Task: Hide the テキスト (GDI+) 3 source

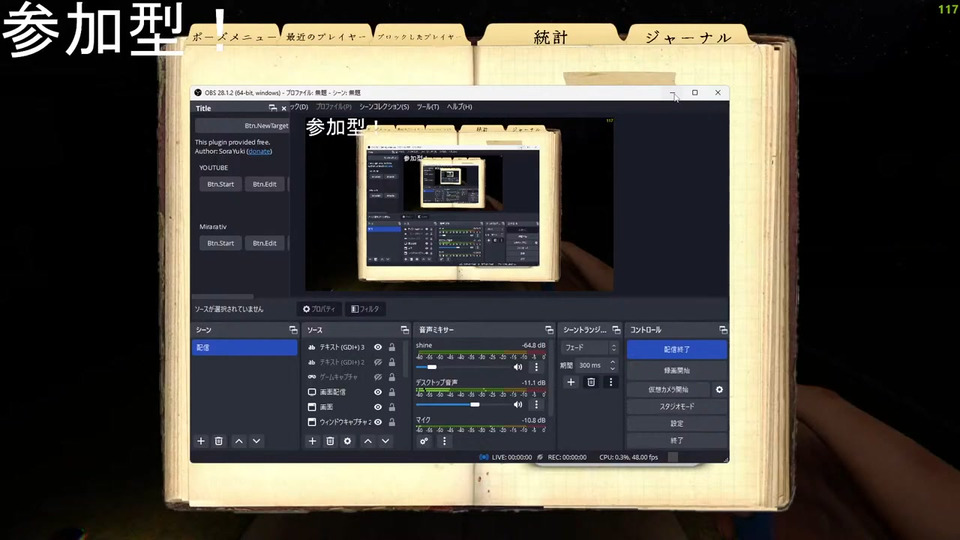Action: (x=378, y=347)
